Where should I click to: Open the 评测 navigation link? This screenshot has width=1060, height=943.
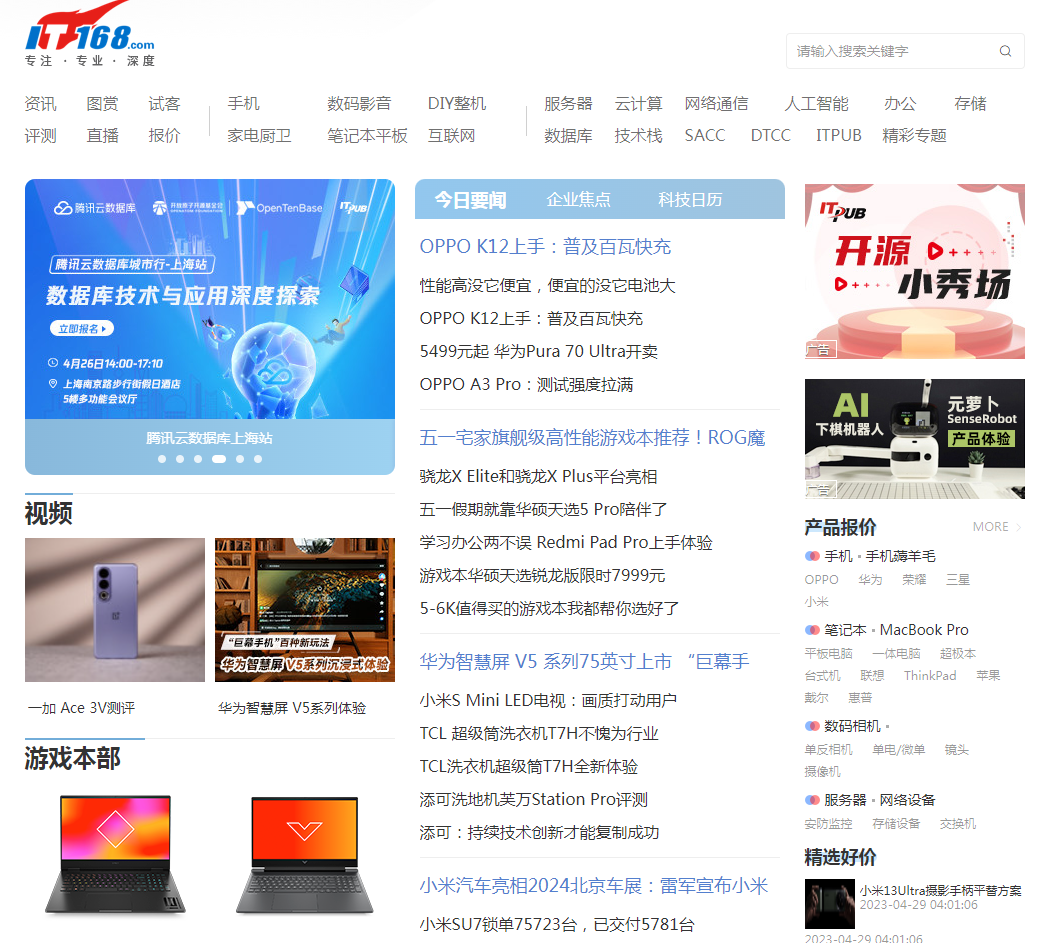41,136
